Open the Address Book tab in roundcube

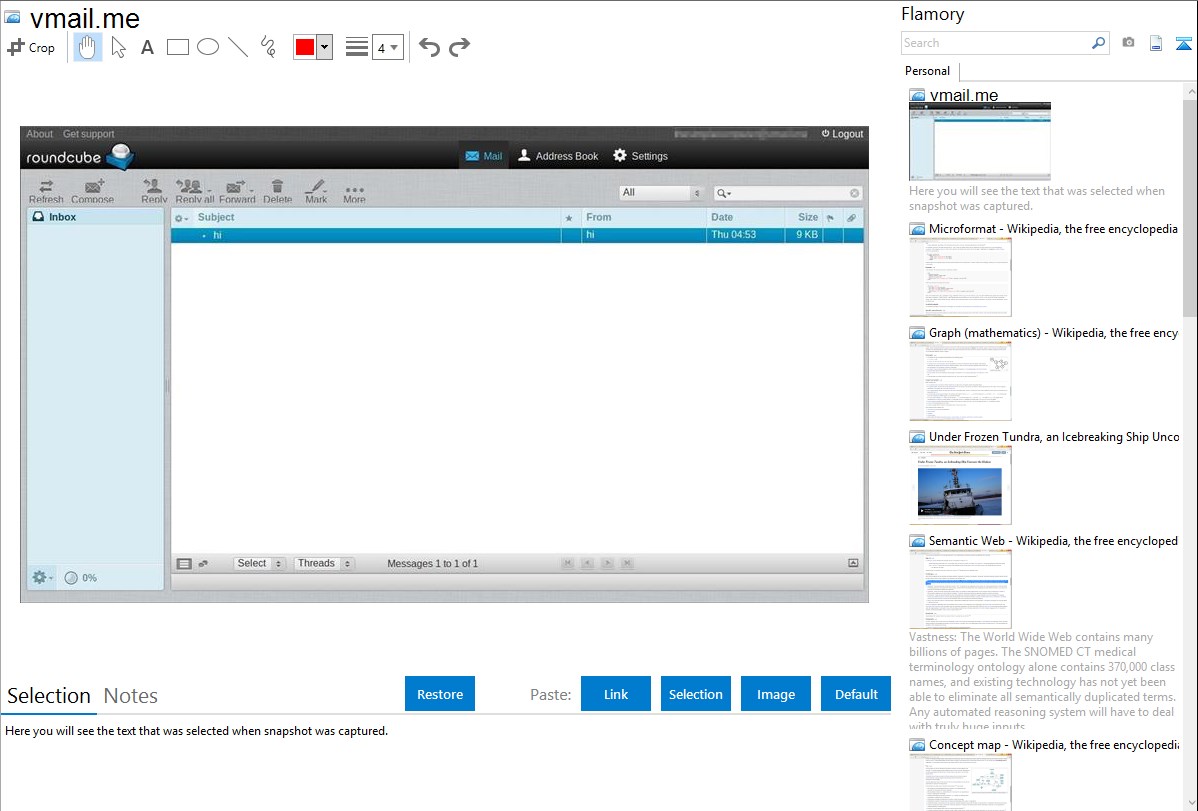coord(558,156)
